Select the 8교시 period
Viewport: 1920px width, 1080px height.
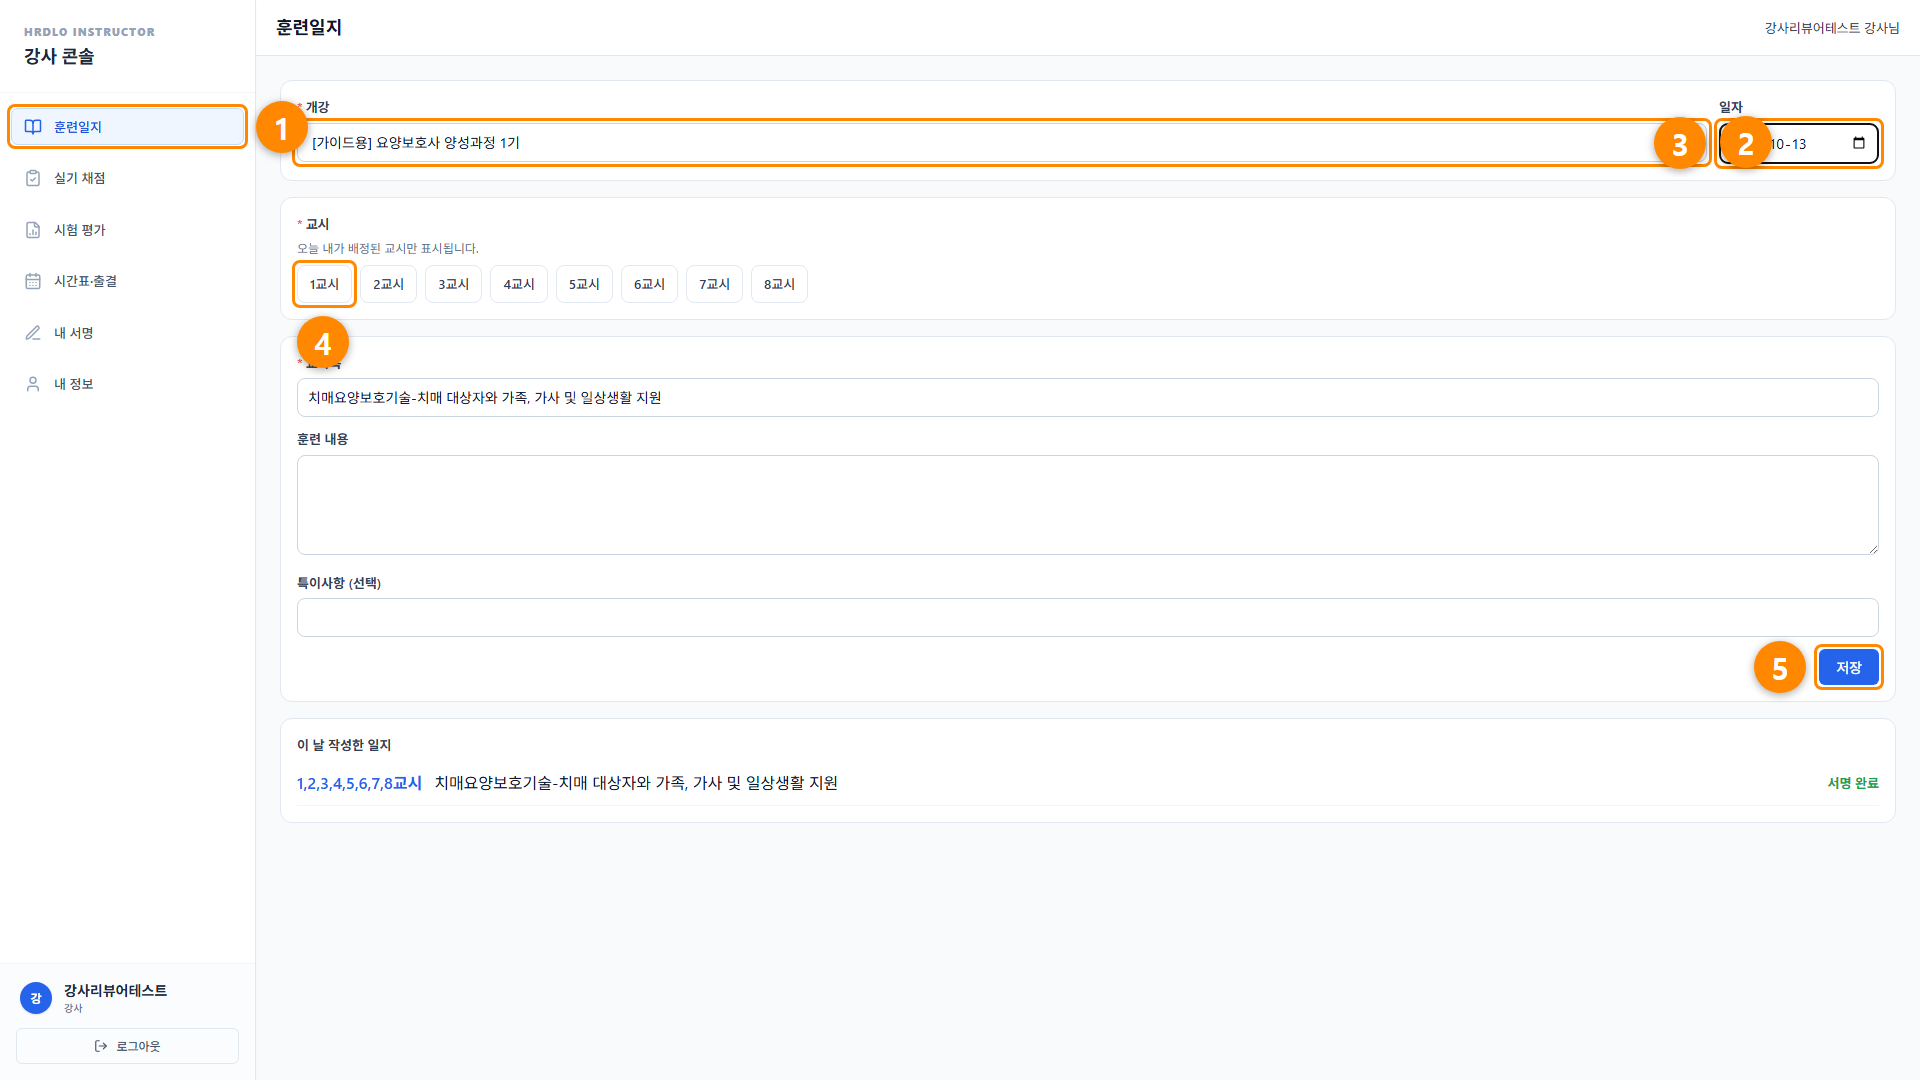(x=779, y=284)
